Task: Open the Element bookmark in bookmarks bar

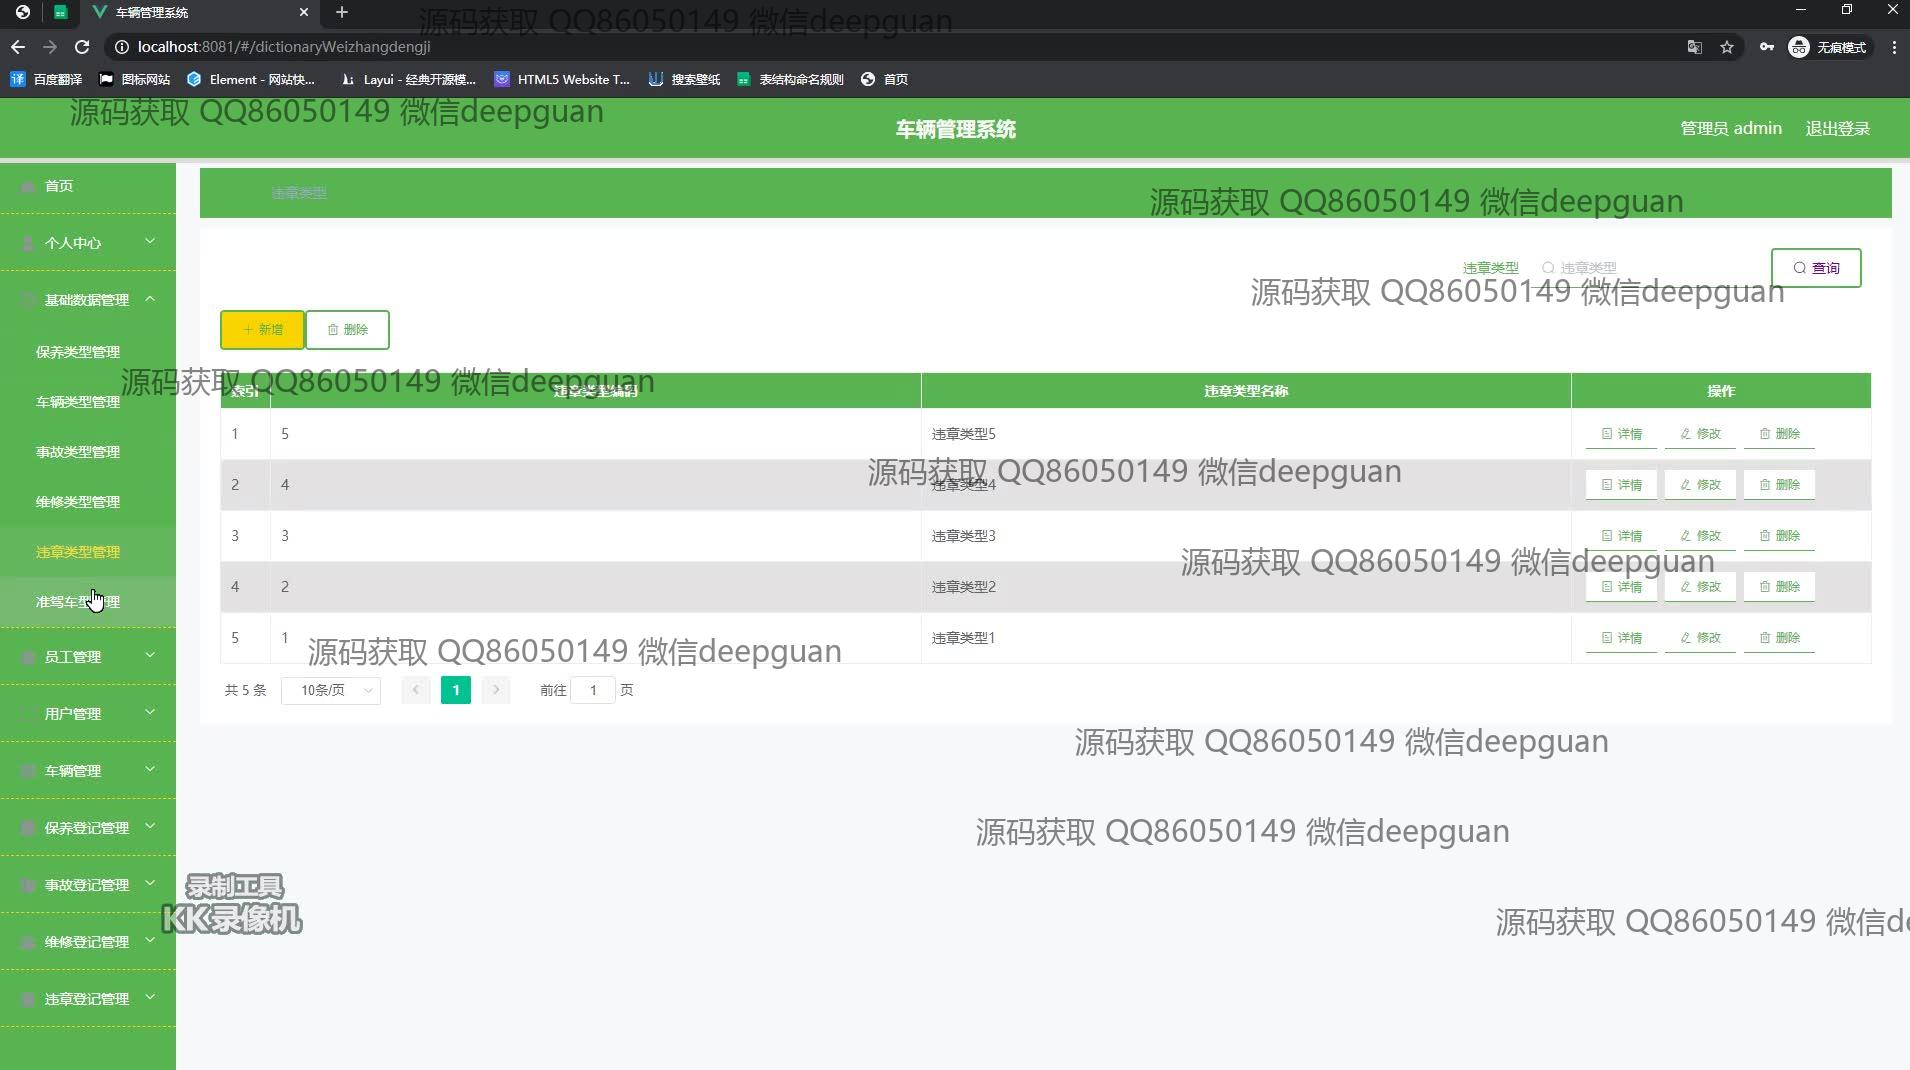Action: 251,79
